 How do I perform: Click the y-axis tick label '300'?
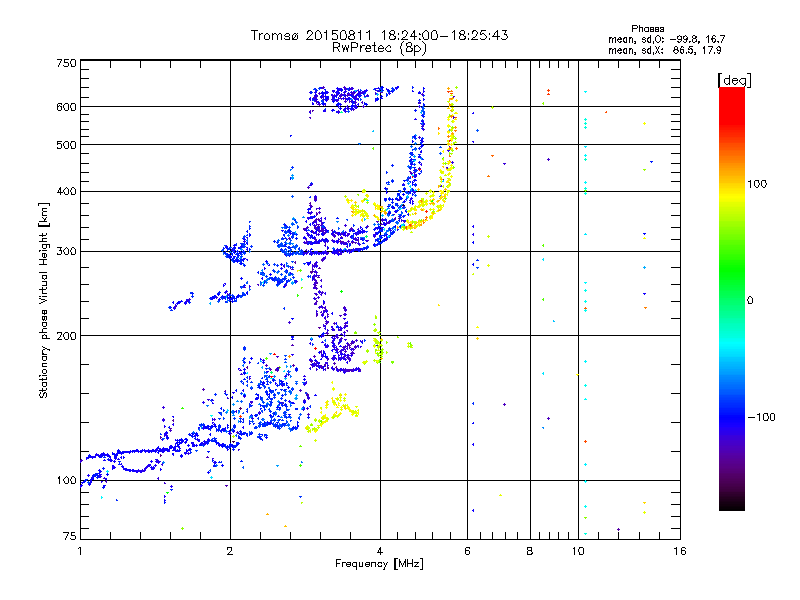[67, 252]
